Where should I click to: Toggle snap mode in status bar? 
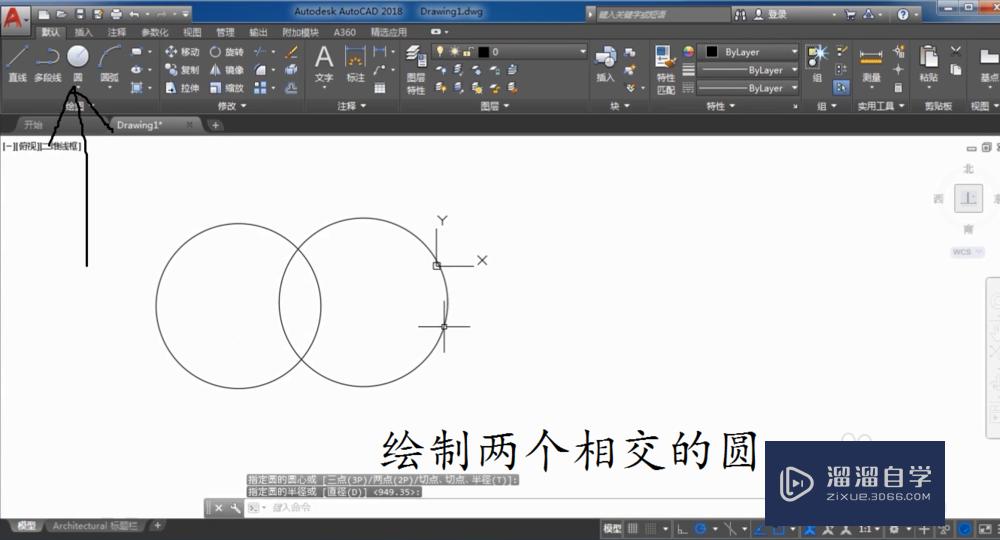651,529
